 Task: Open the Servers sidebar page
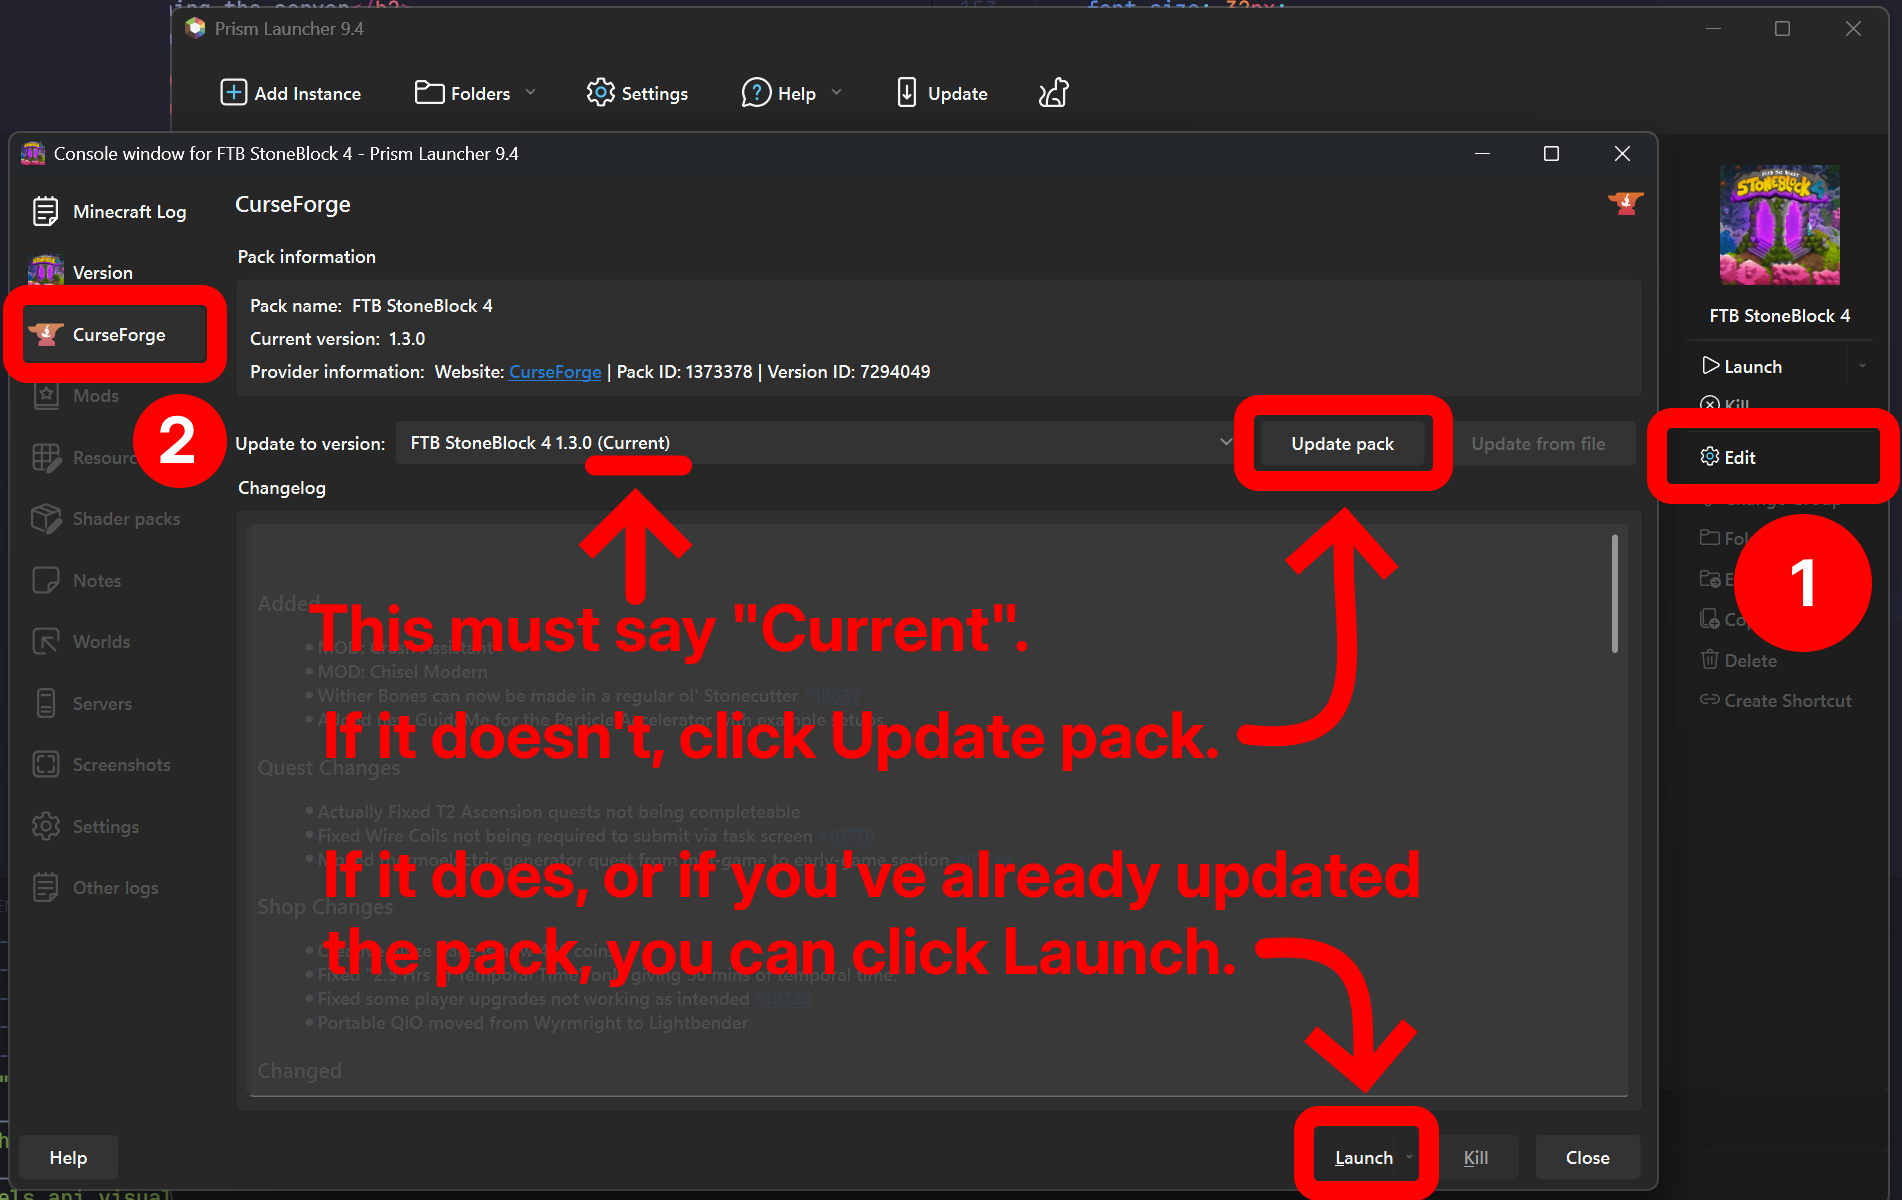click(x=101, y=704)
